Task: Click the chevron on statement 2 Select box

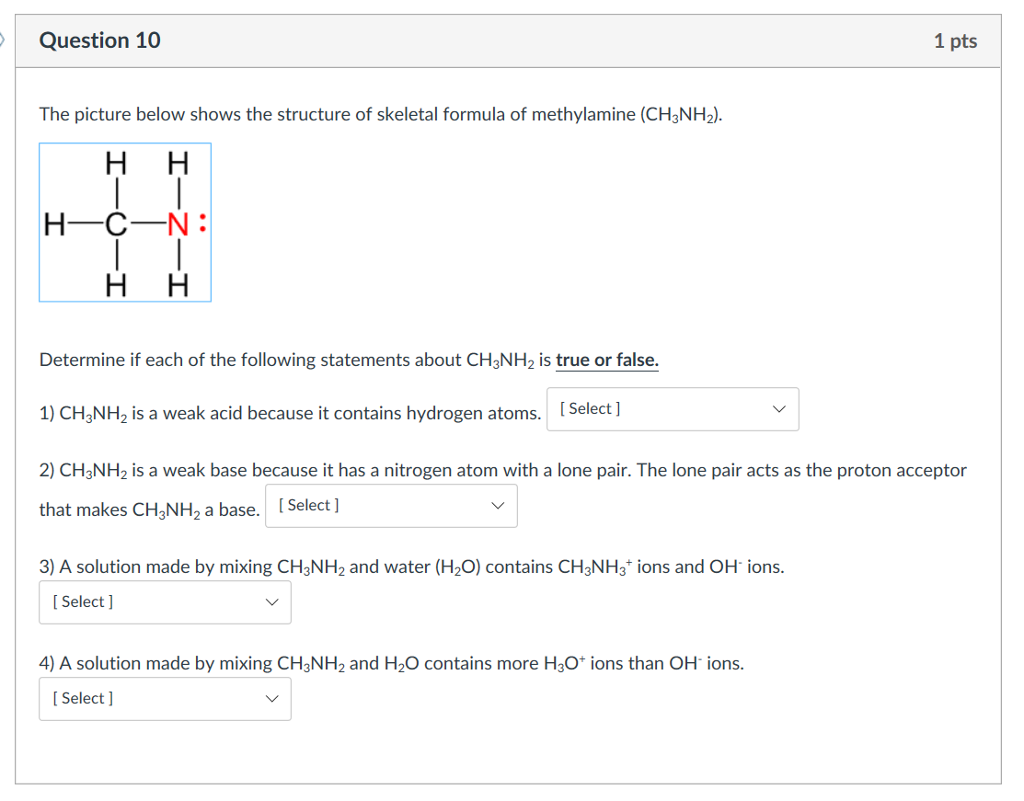Action: click(497, 505)
